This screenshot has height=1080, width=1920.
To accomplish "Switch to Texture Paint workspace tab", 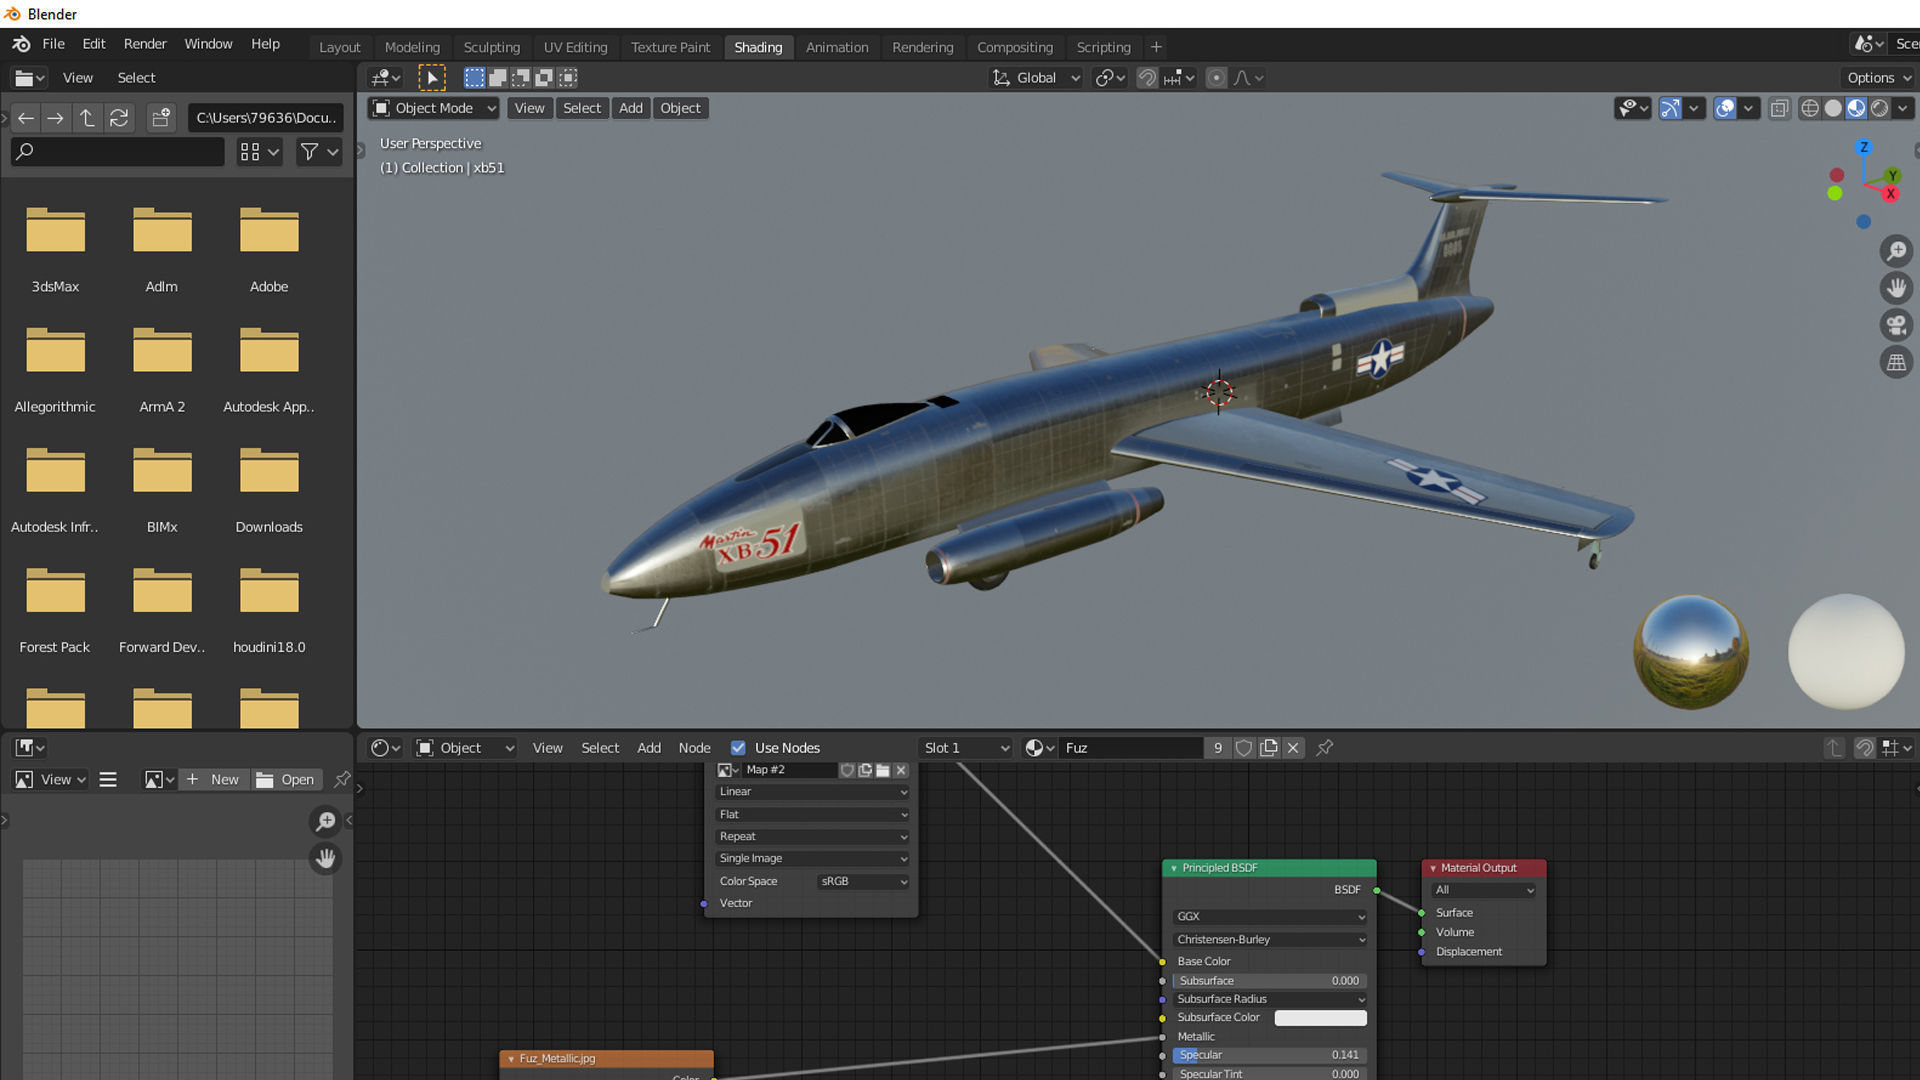I will [670, 47].
